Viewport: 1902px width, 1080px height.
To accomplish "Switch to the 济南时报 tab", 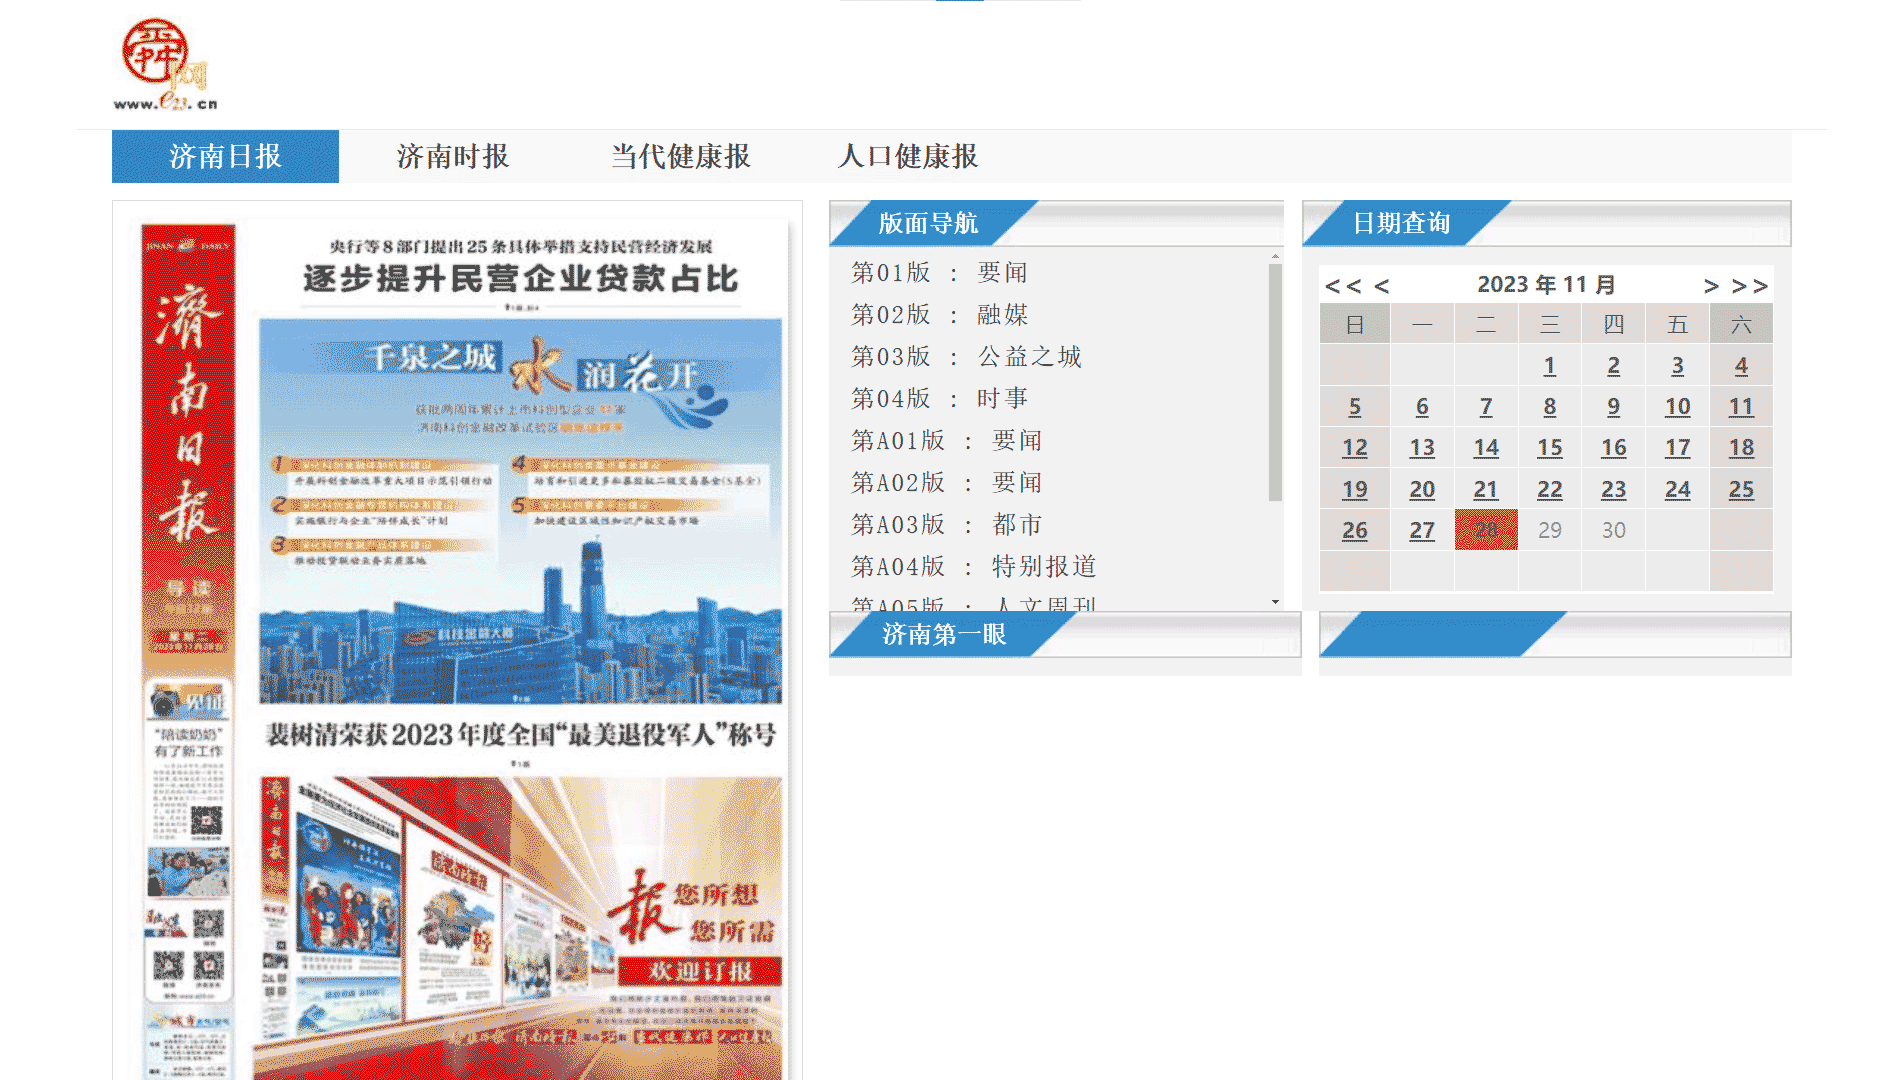I will pos(453,157).
